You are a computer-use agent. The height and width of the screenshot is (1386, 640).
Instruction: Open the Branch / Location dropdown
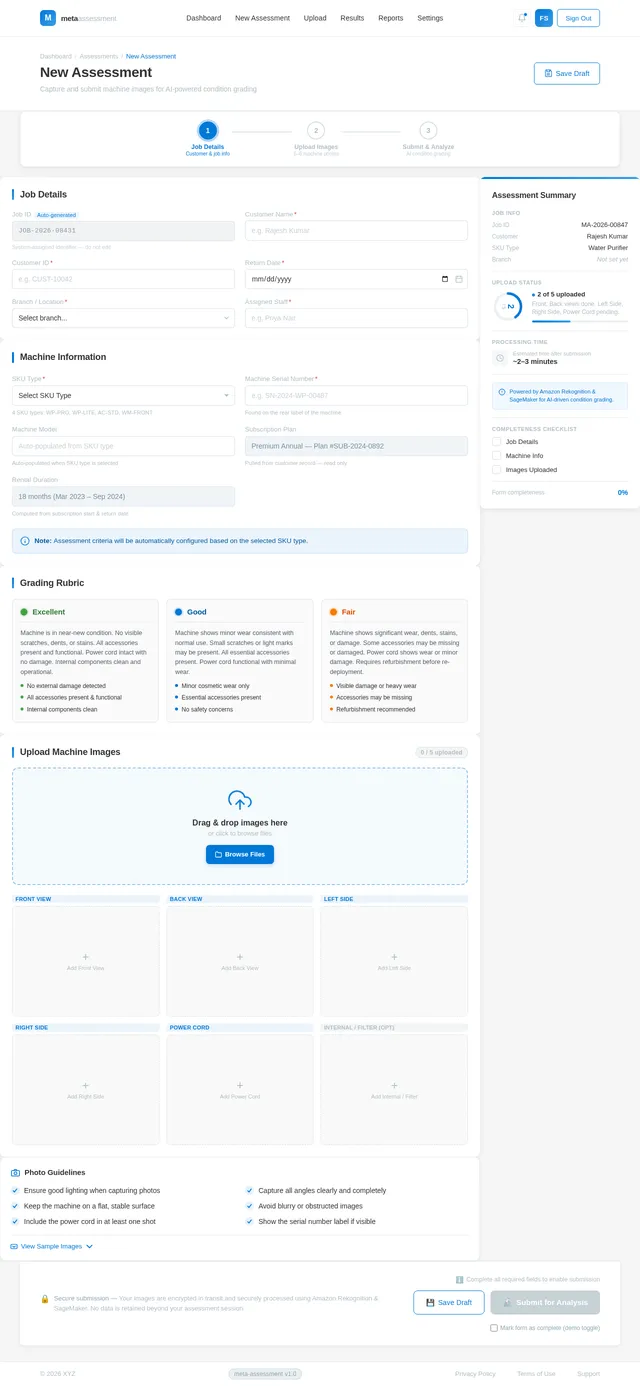tap(123, 318)
